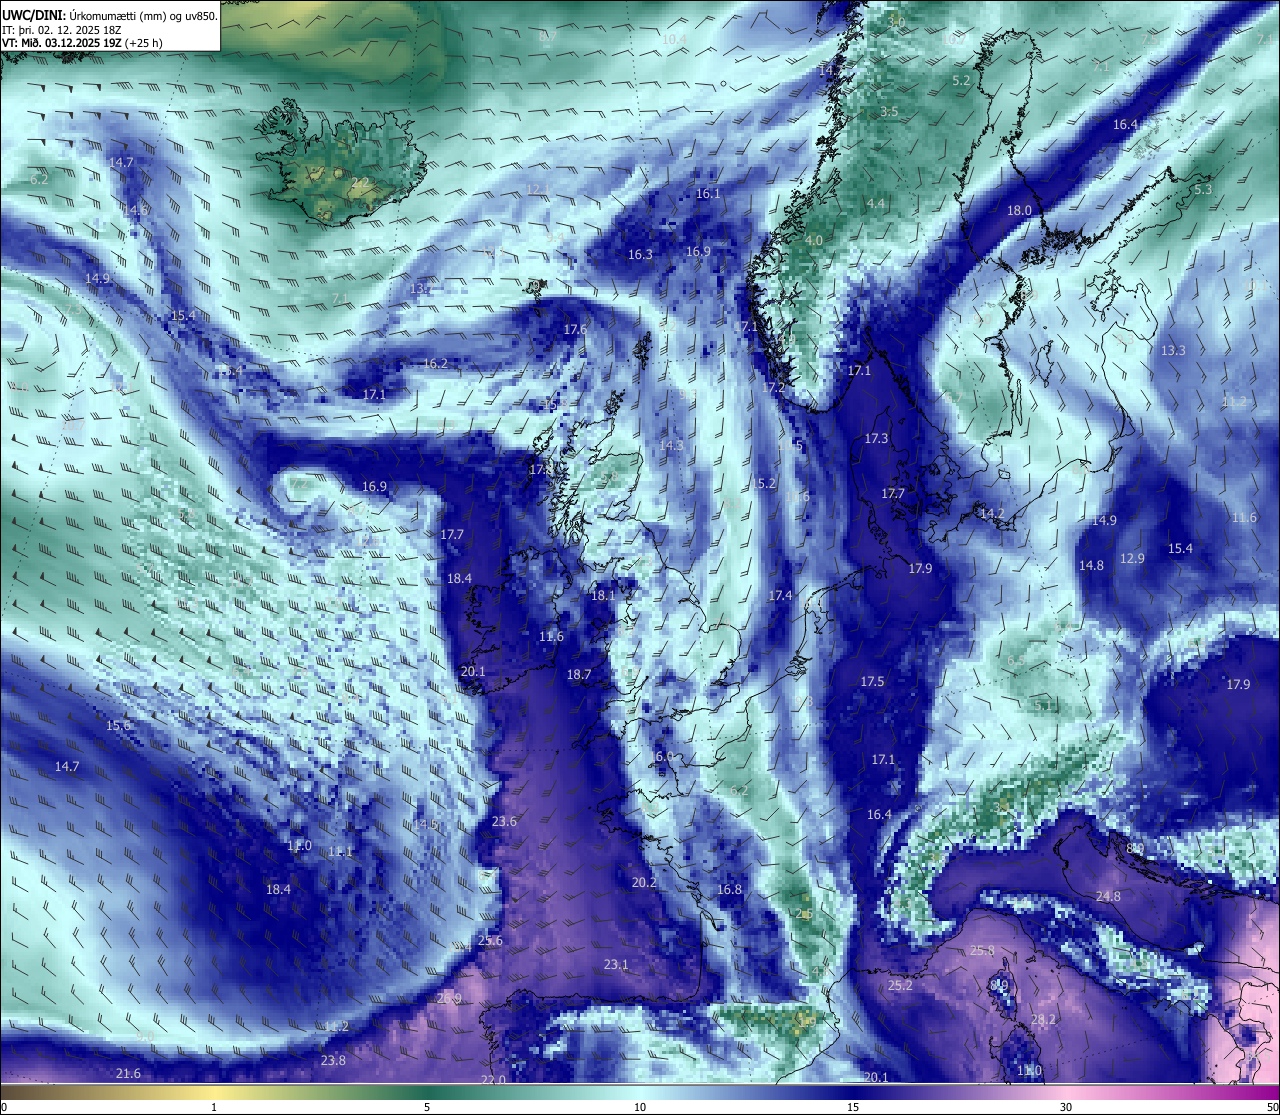Image resolution: width=1280 pixels, height=1115 pixels.
Task: Click the 17.5 value label
Action: click(872, 681)
